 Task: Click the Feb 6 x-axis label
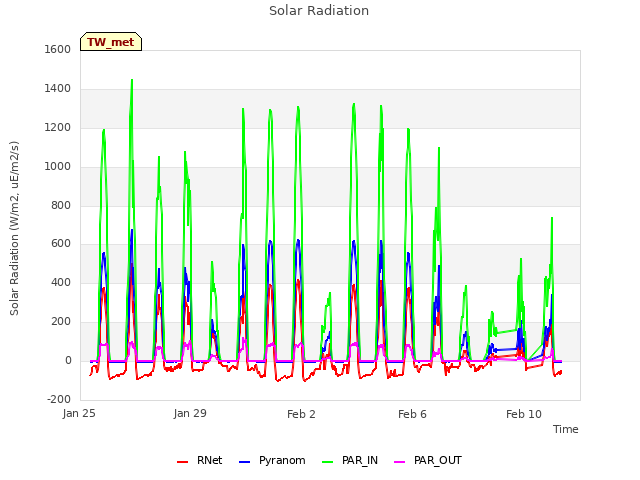412,414
